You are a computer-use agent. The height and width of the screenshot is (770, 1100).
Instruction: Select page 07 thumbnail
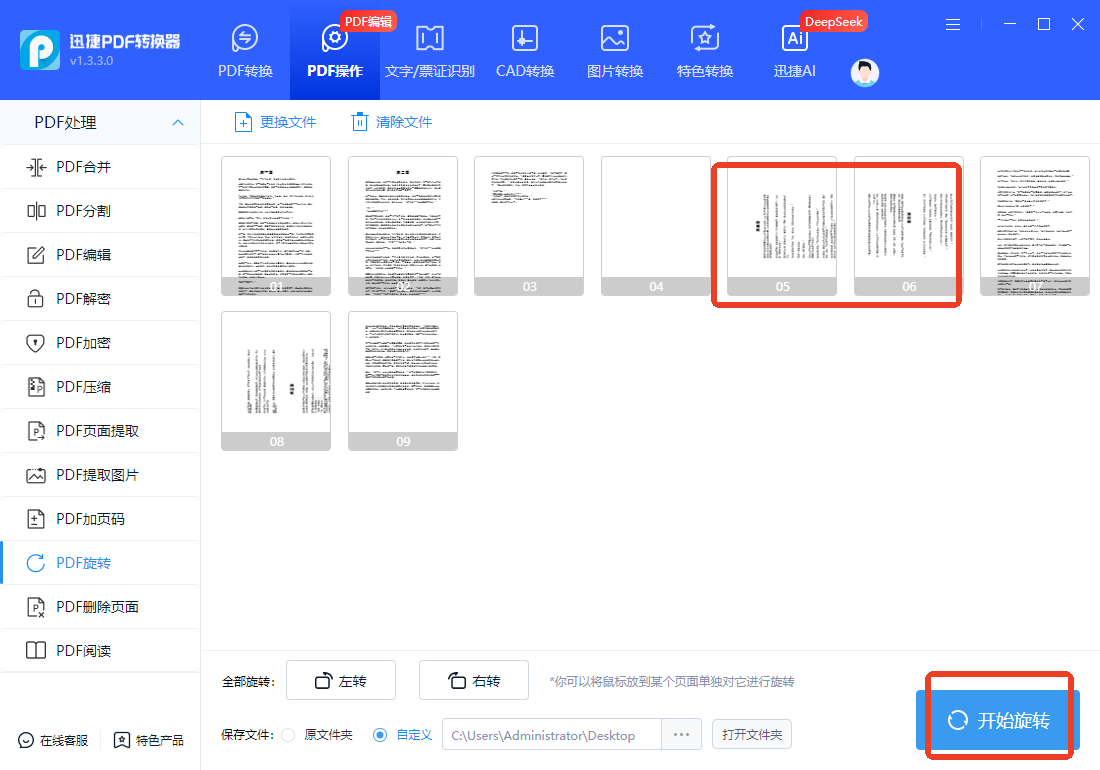(1035, 226)
